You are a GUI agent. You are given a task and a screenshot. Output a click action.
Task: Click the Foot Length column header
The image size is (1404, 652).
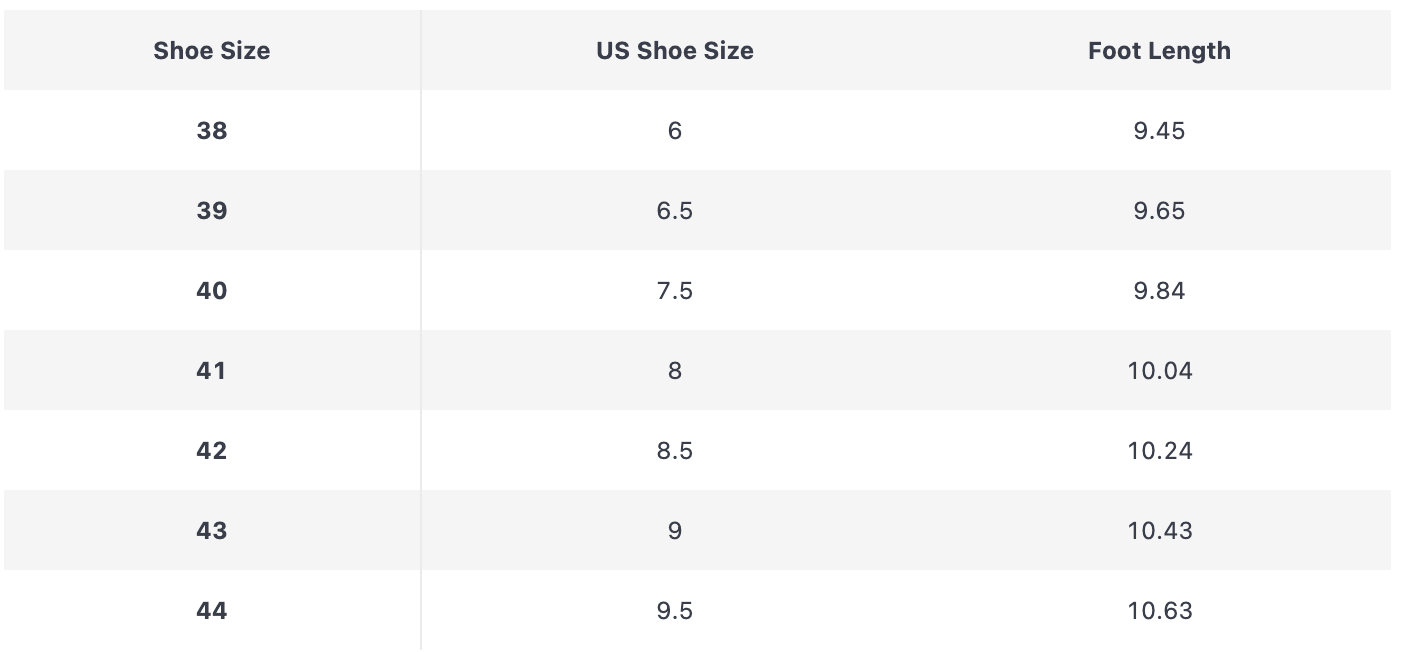(1159, 51)
